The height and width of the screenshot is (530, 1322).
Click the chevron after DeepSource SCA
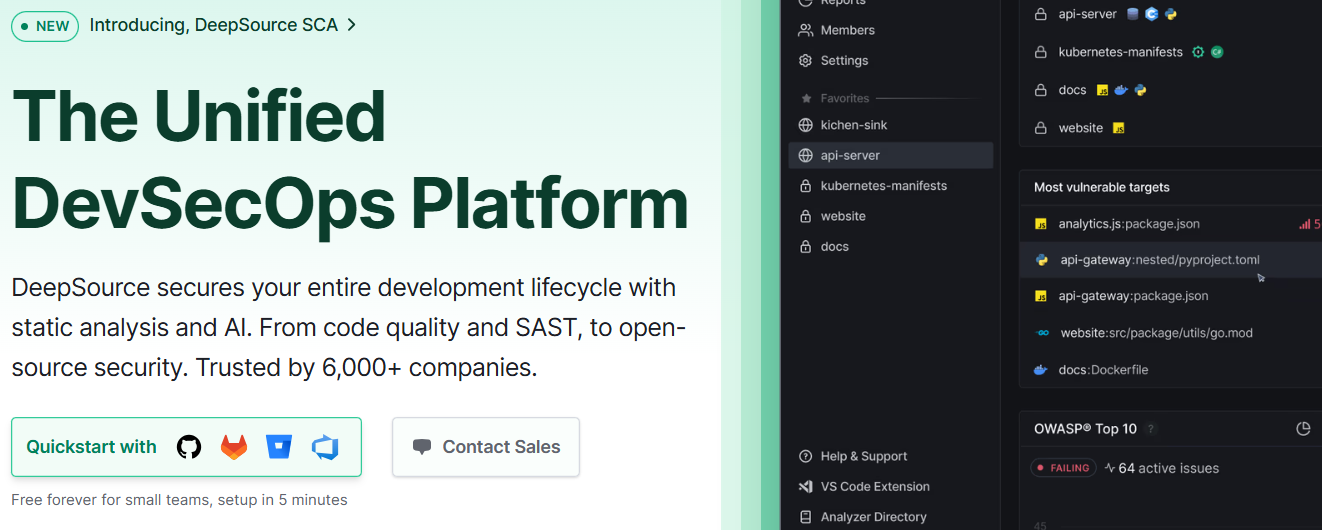pyautogui.click(x=351, y=26)
